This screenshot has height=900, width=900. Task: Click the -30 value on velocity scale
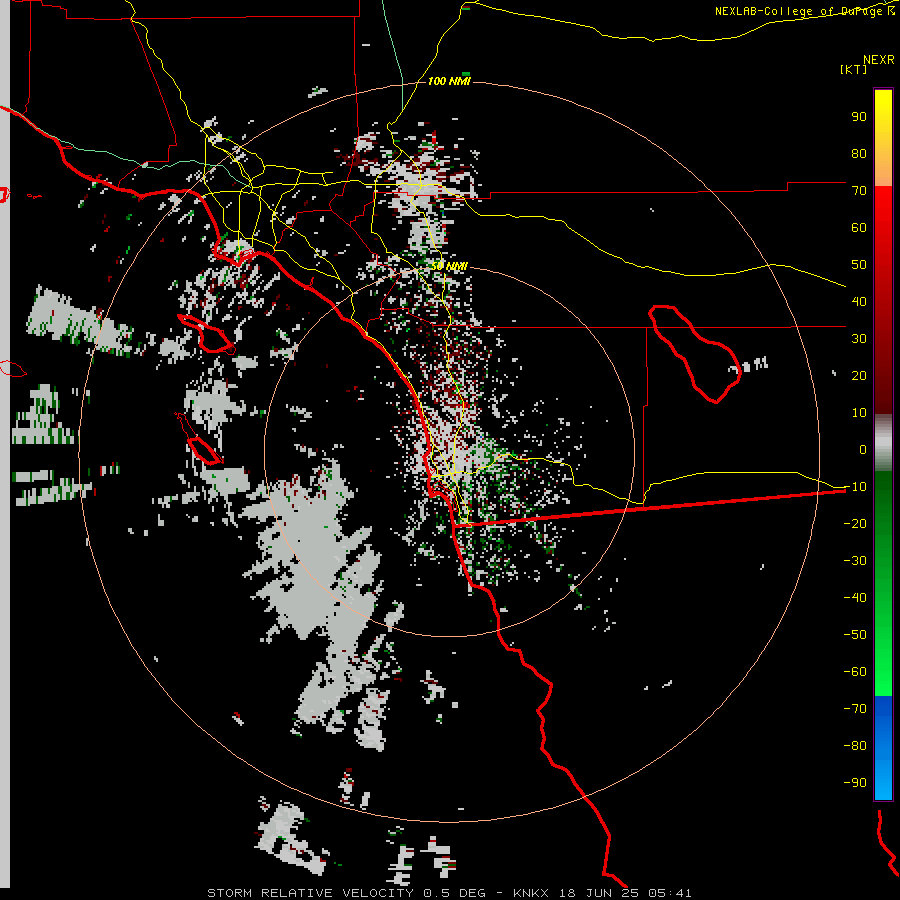tap(855, 560)
